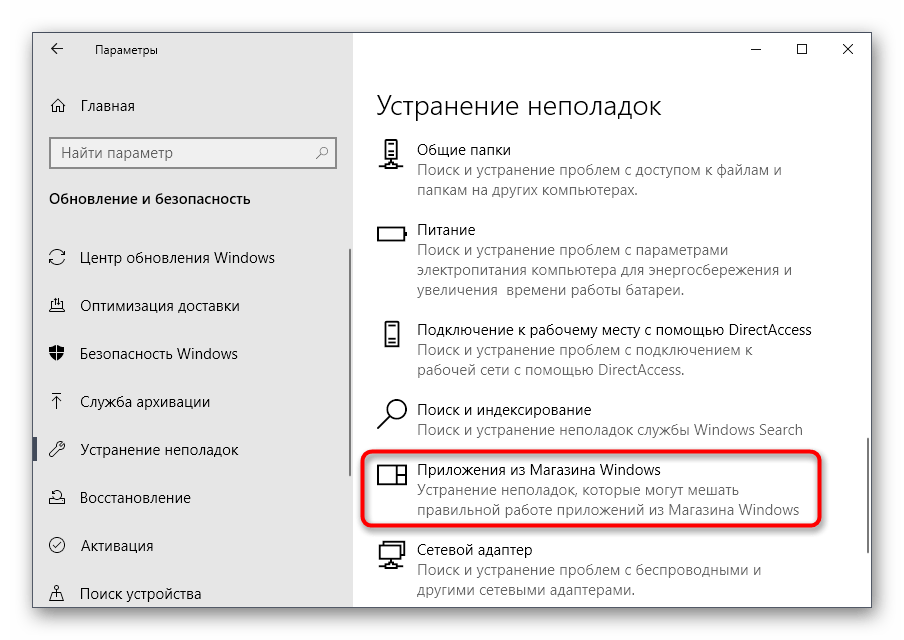Maximize the Параметры window
Image resolution: width=904 pixels, height=640 pixels.
(802, 49)
